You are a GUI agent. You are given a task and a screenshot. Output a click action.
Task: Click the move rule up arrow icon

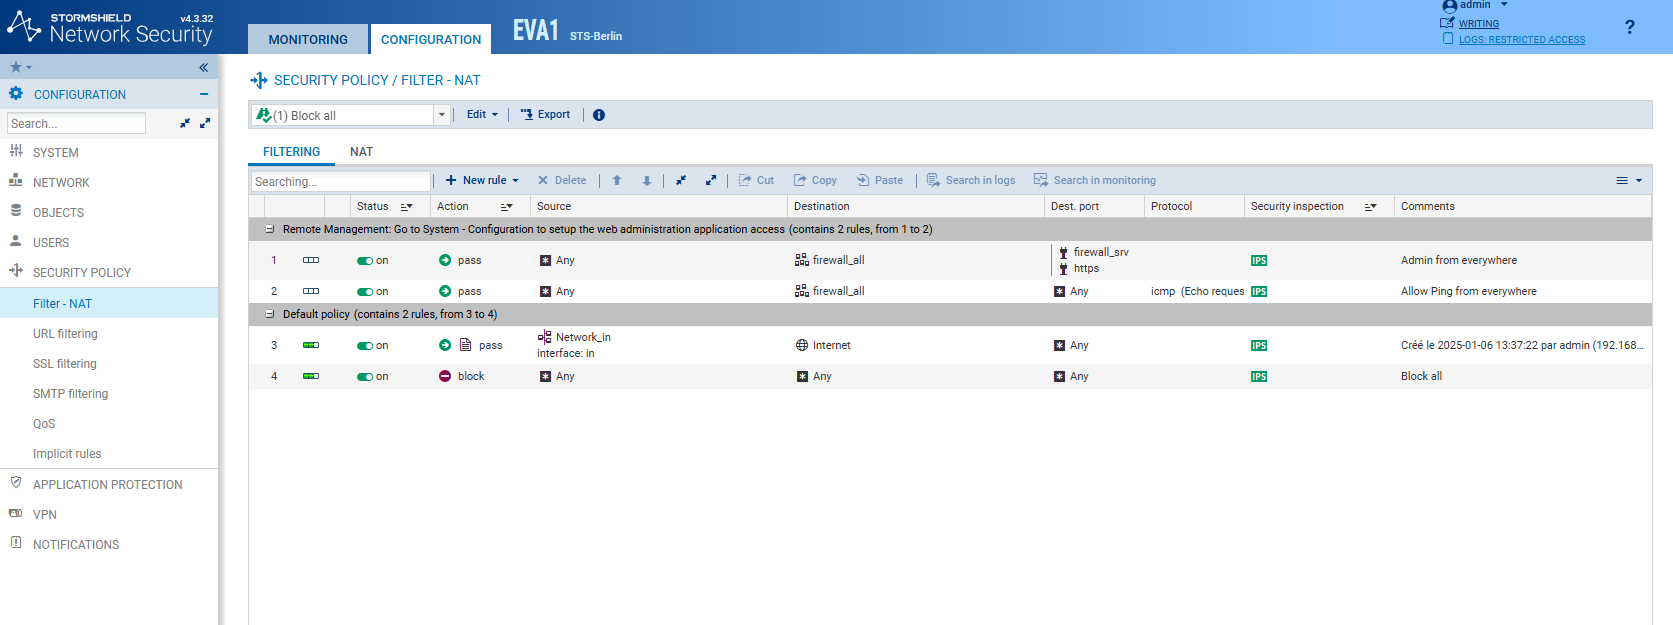617,181
